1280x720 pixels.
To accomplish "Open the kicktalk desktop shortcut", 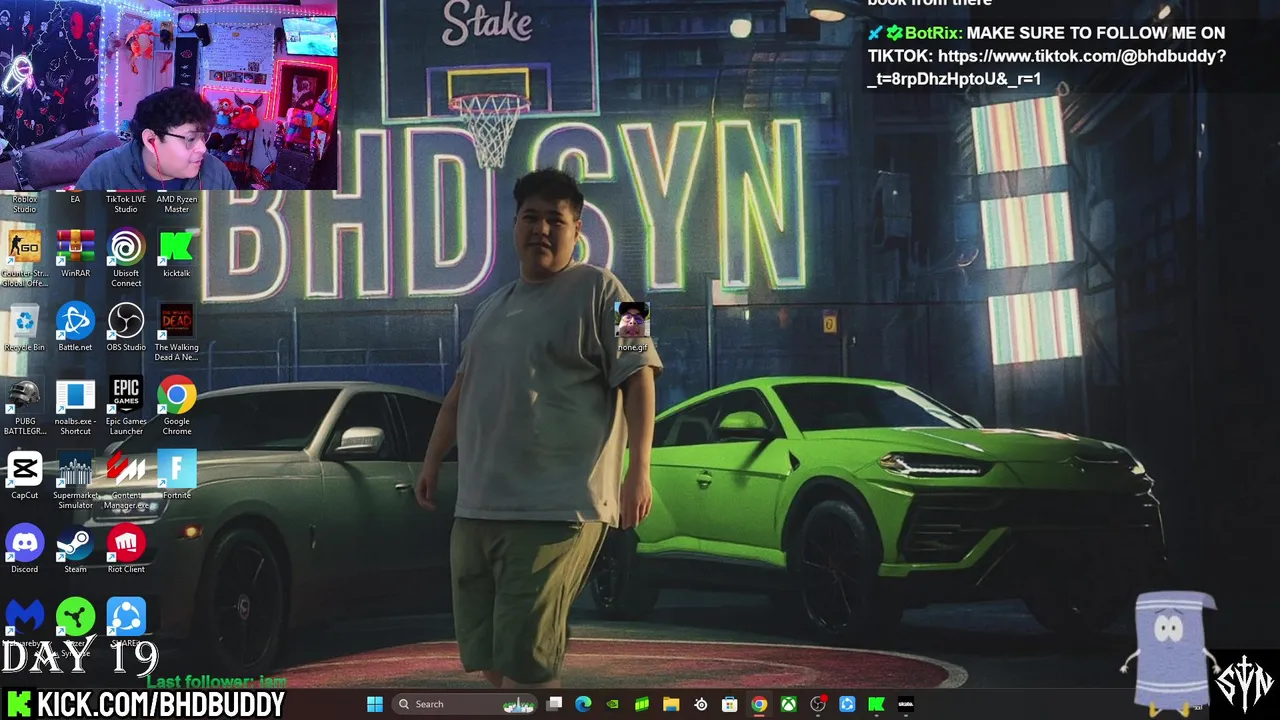I will click(176, 254).
